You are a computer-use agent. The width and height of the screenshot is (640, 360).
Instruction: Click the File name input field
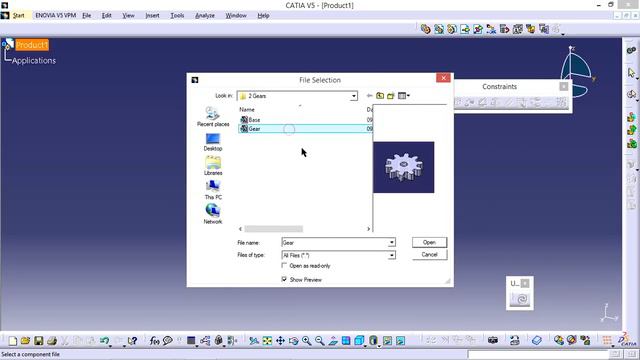coord(335,242)
